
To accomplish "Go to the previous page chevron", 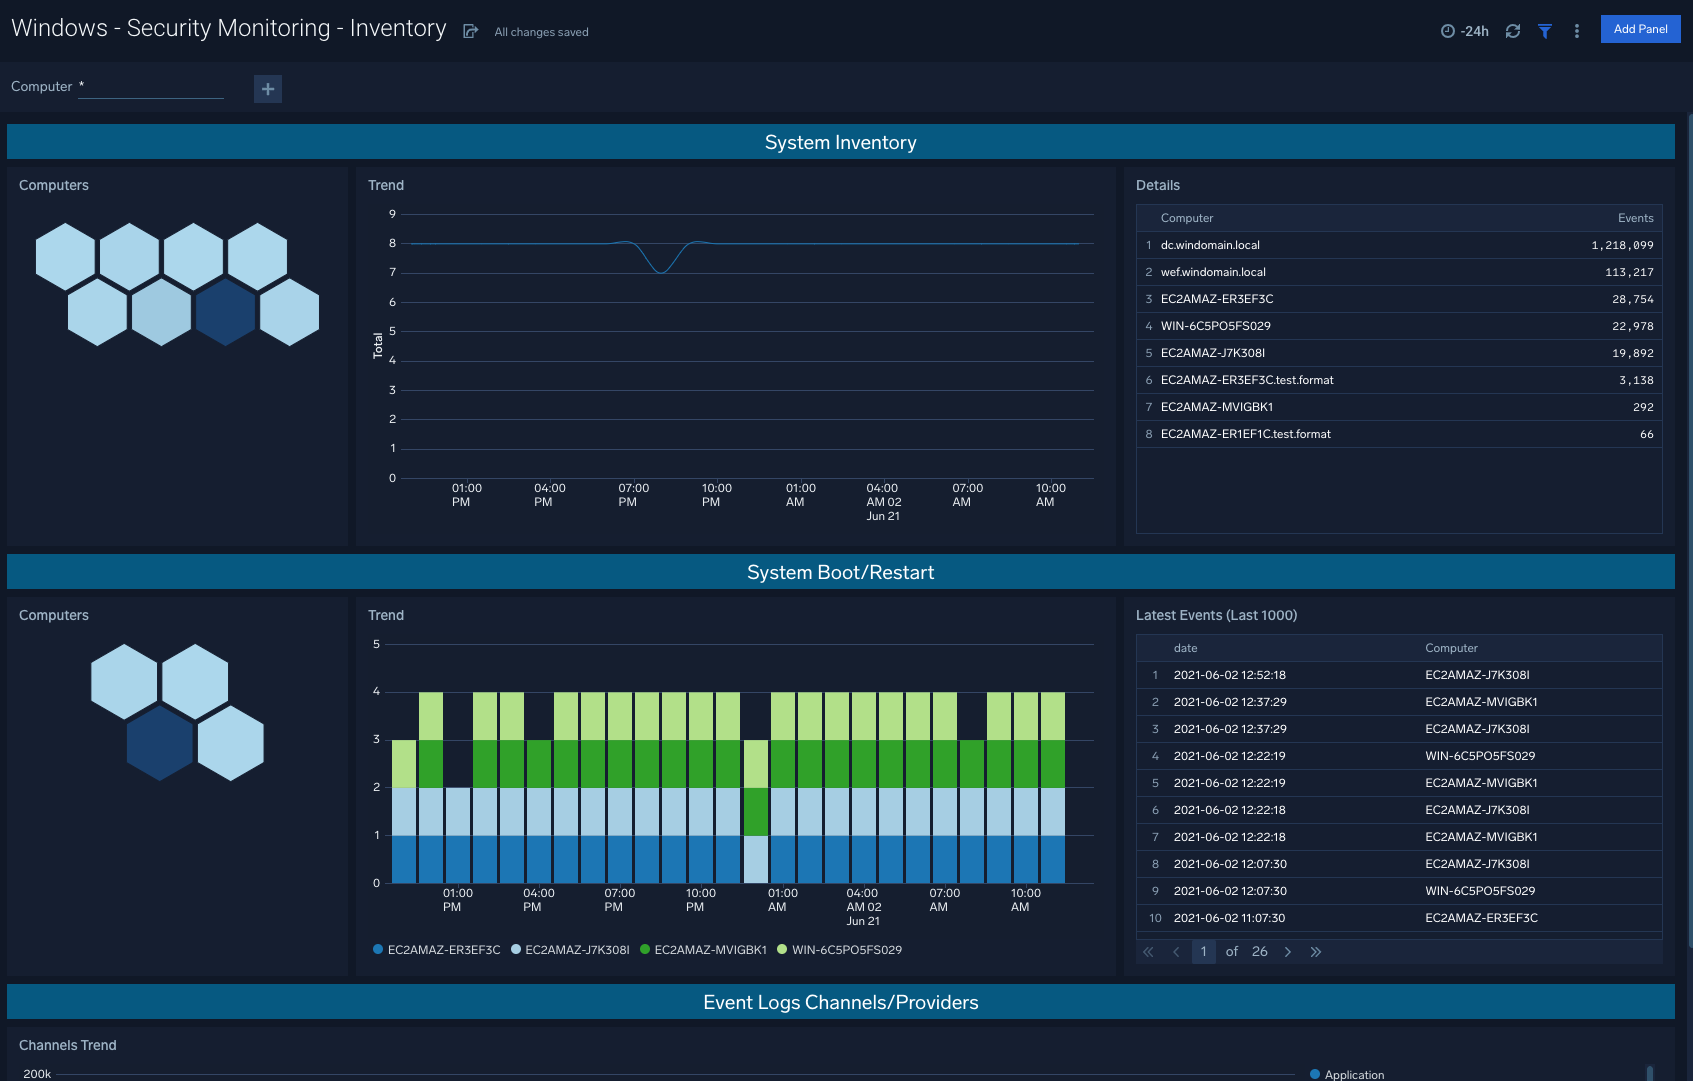I will click(x=1176, y=952).
